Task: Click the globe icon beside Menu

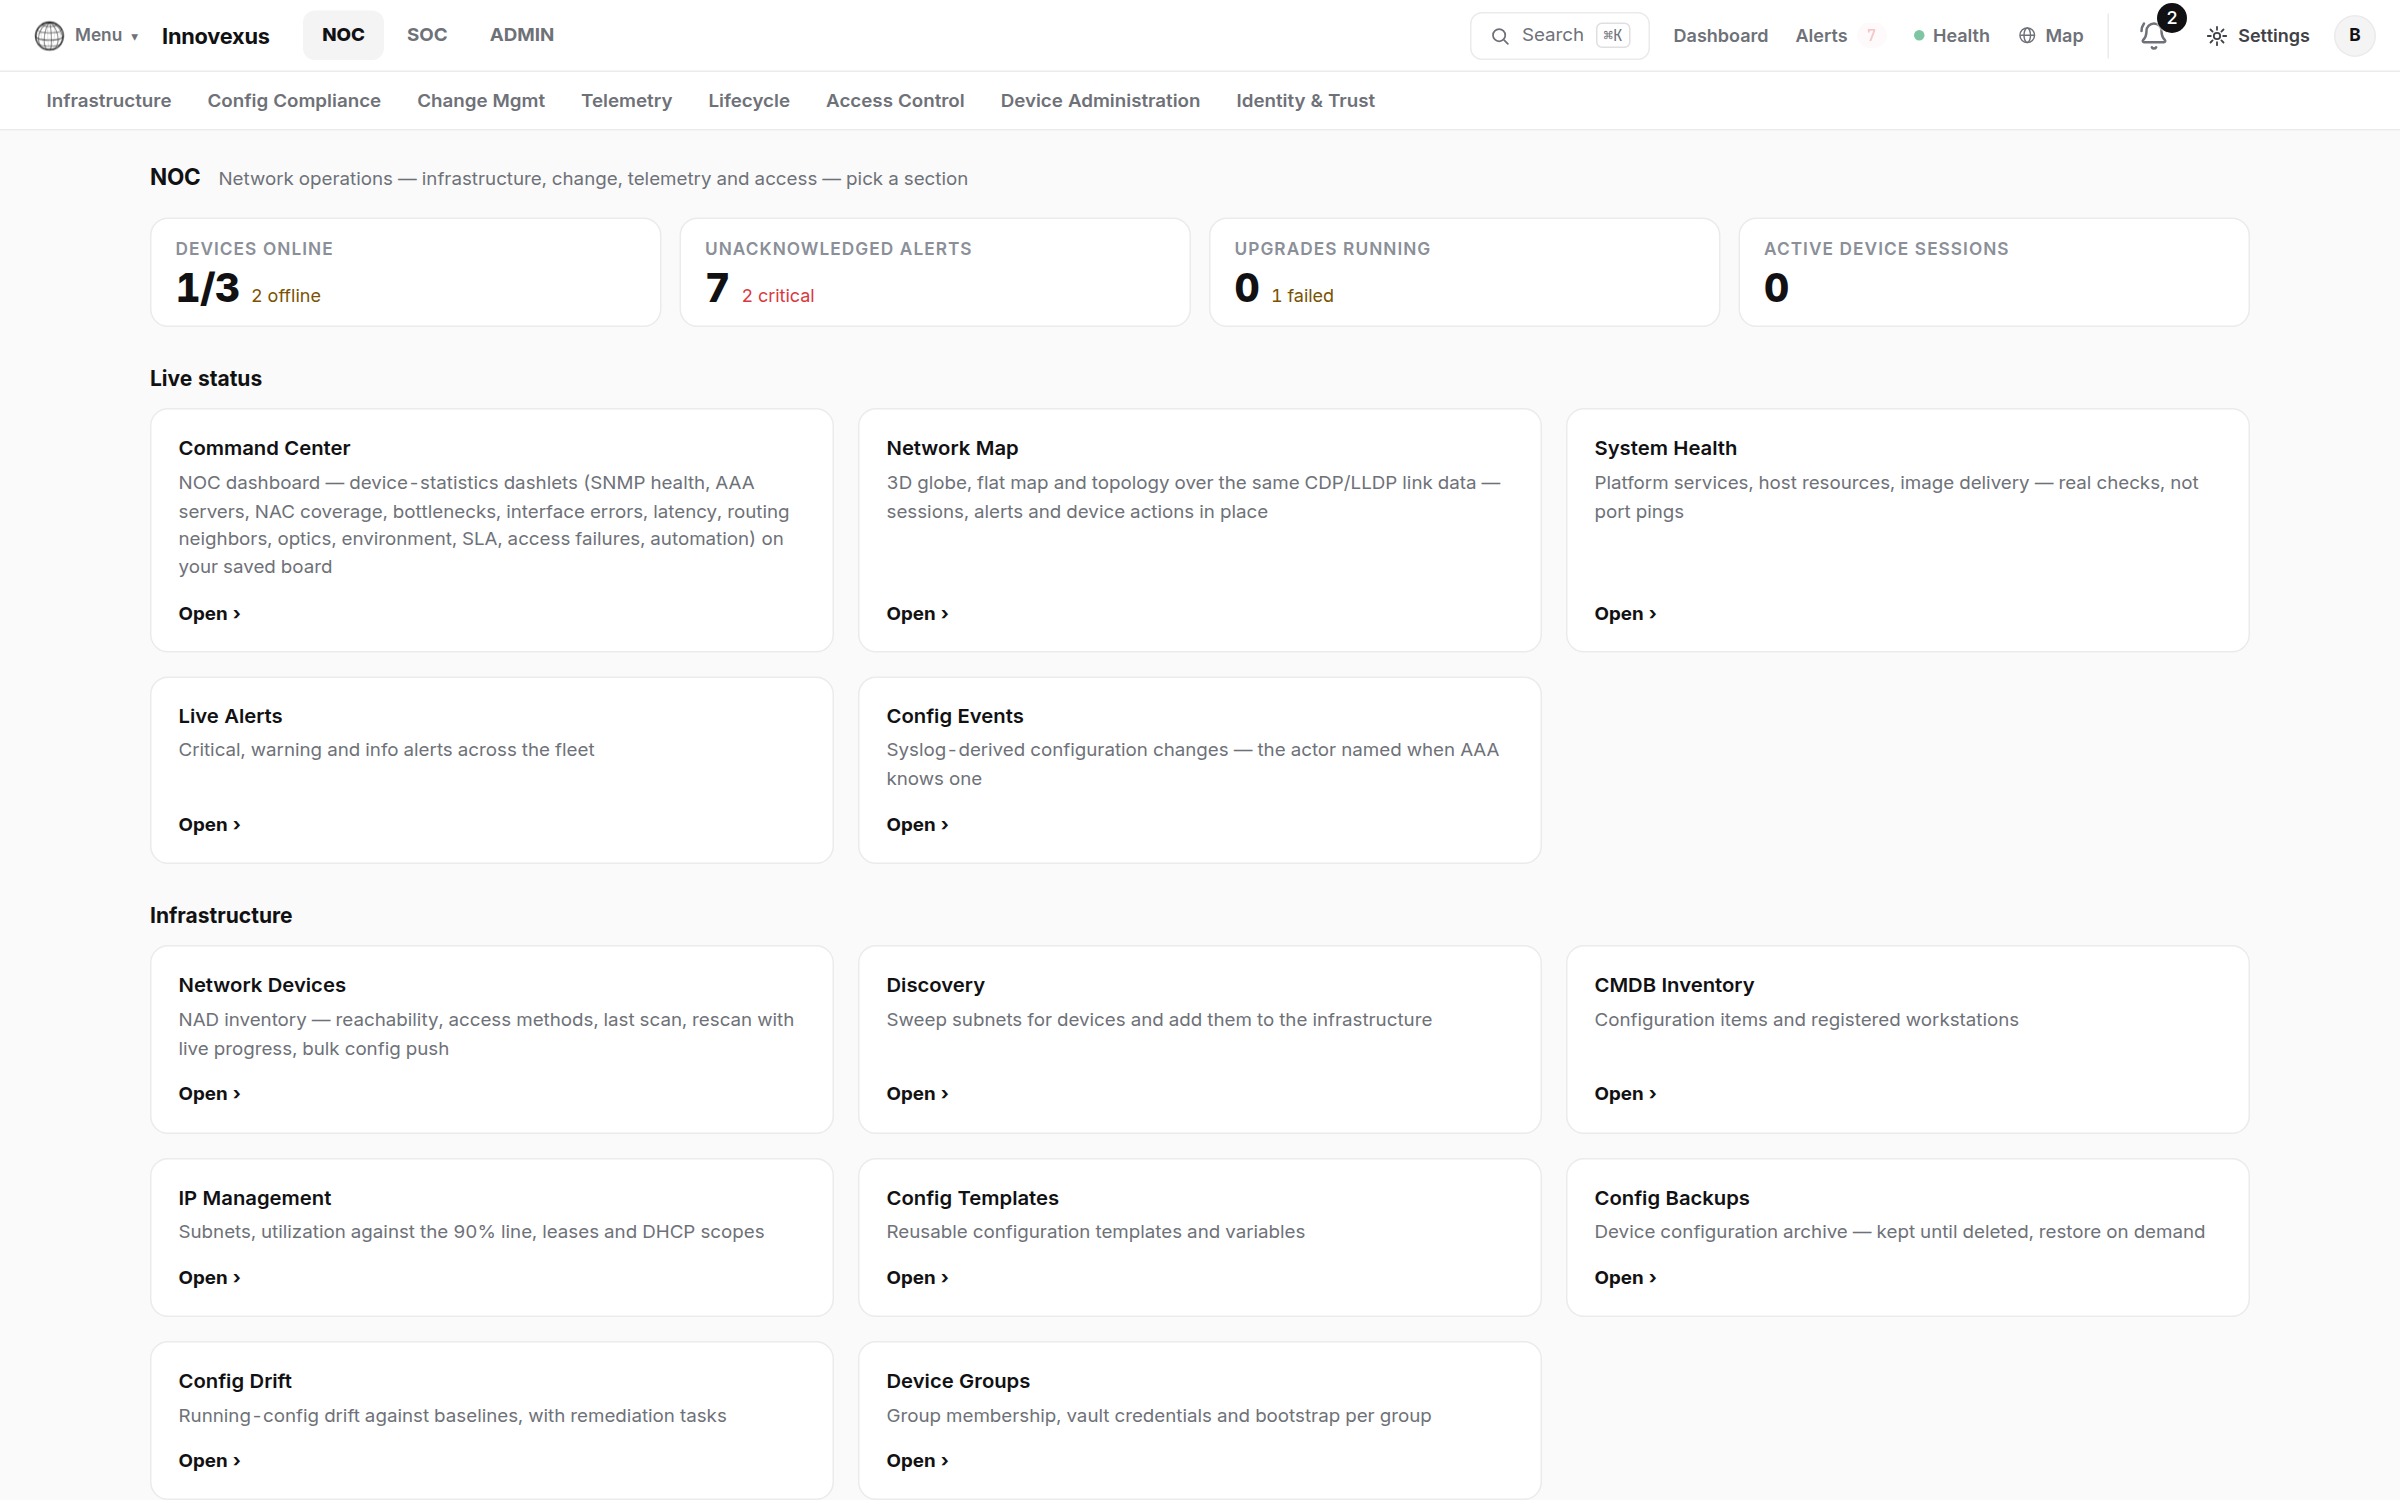Action: point(49,36)
